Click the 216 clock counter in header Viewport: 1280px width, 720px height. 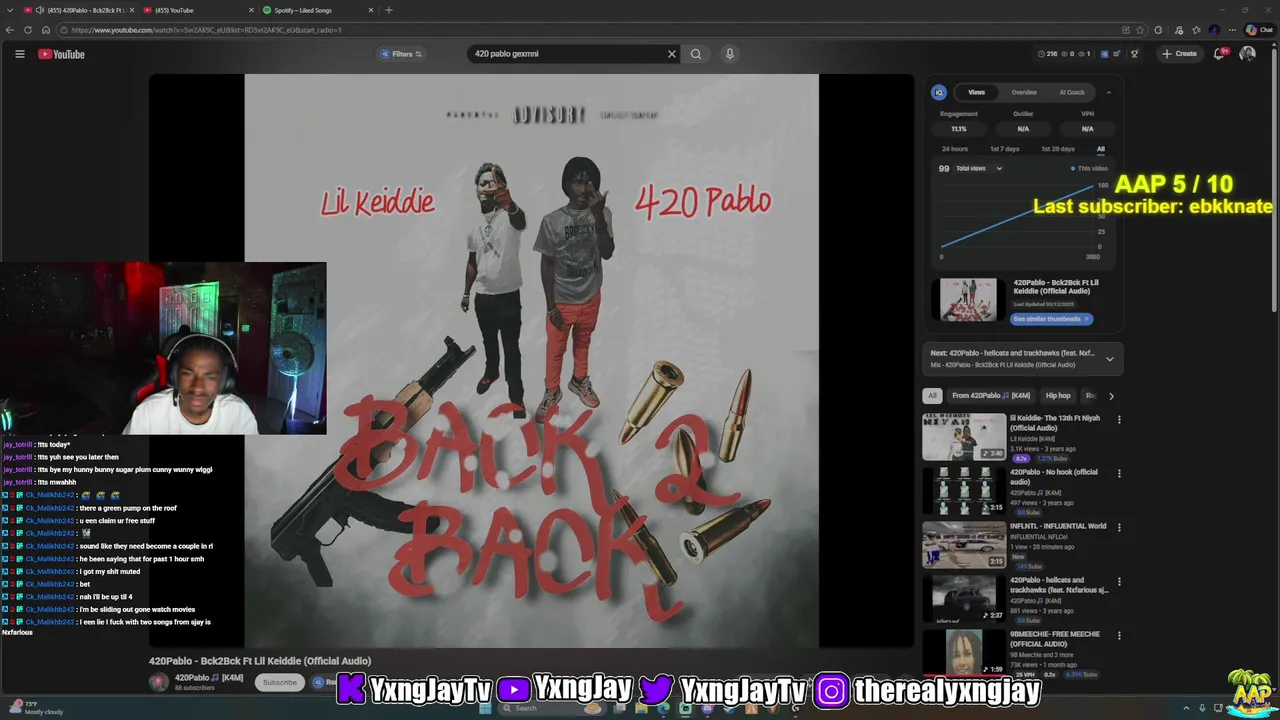[1047, 54]
